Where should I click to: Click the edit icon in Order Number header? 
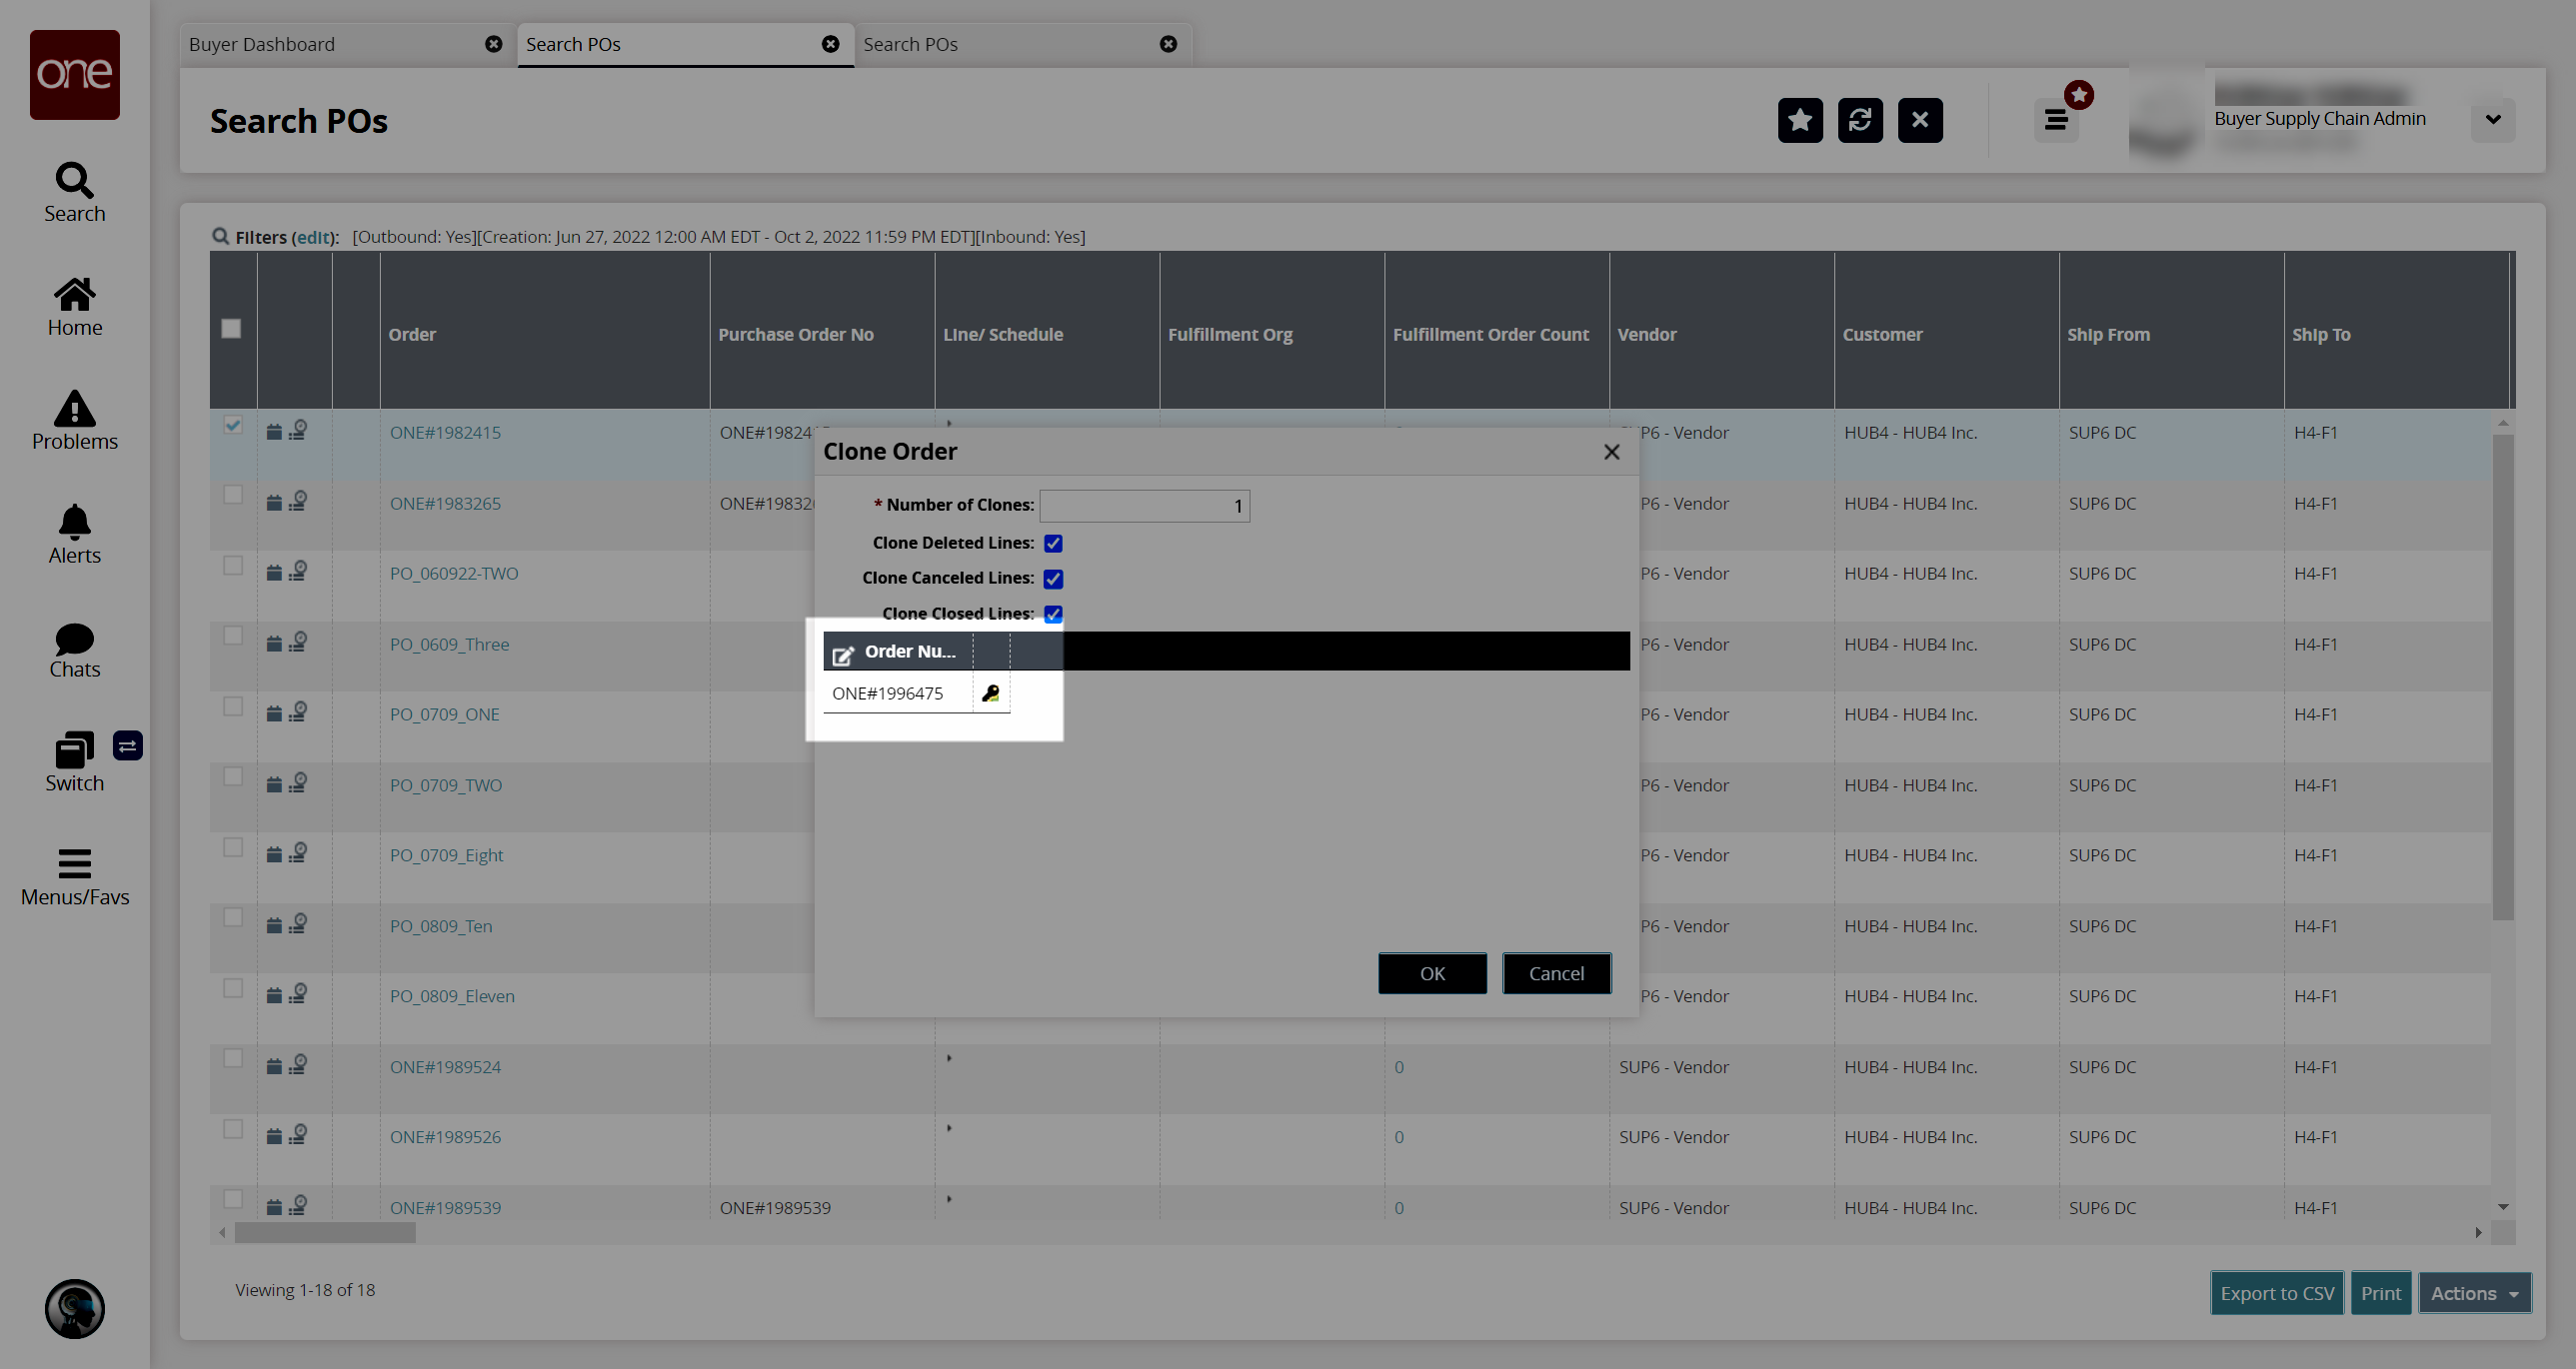coord(843,655)
